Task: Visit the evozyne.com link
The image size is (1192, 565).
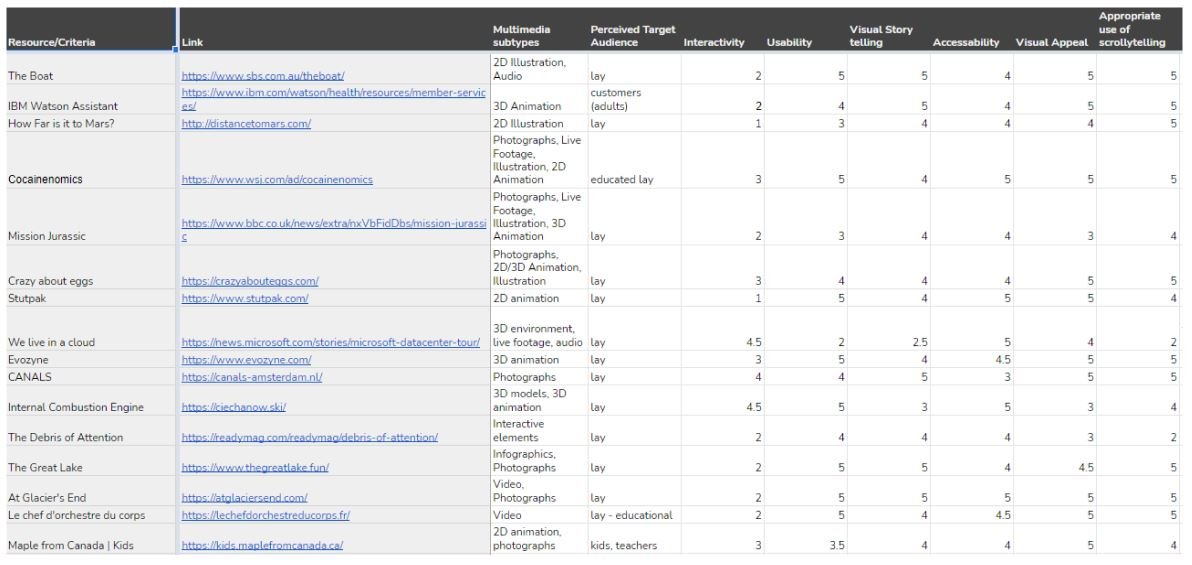Action: tap(246, 360)
